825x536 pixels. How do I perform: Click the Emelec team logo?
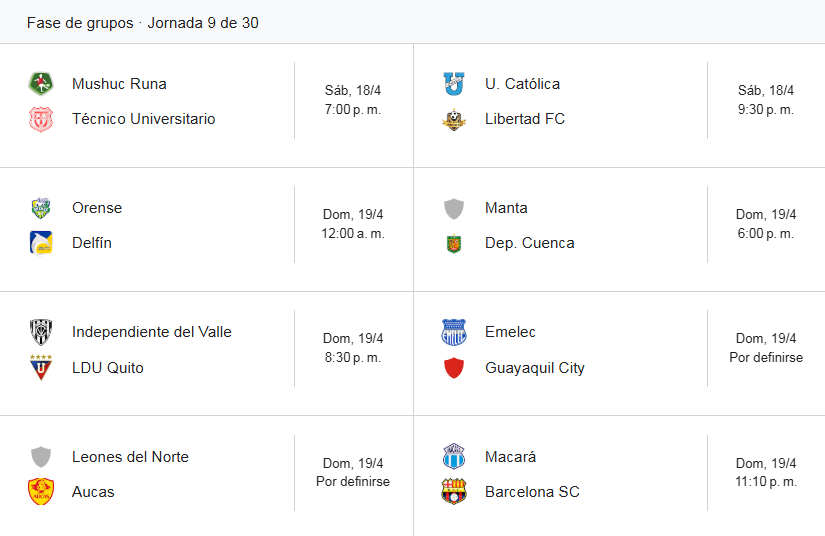(454, 332)
